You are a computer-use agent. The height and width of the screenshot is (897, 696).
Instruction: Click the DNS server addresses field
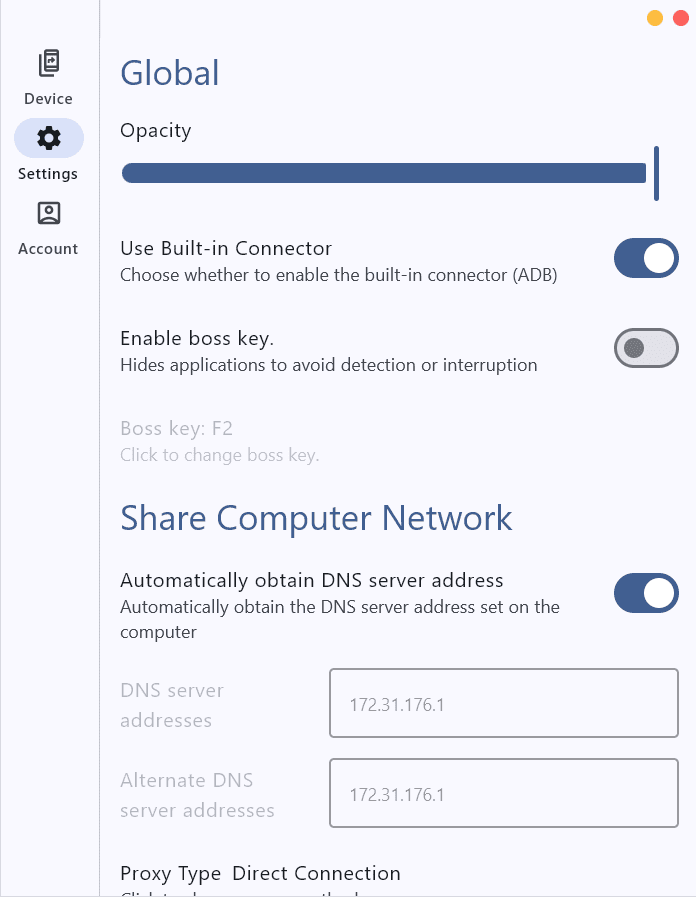[503, 704]
